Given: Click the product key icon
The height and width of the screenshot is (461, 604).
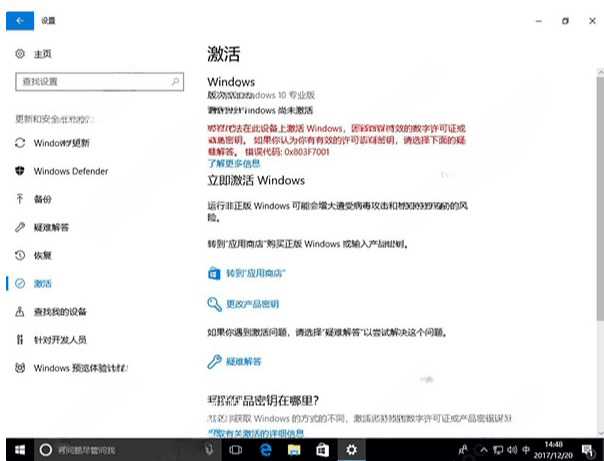Looking at the screenshot, I should [x=214, y=304].
